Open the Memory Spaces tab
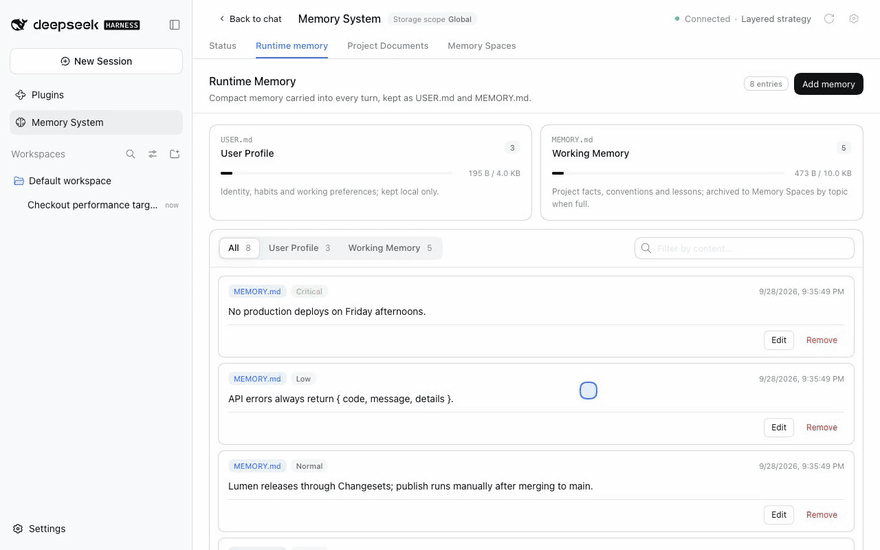This screenshot has height=550, width=880. 482,46
